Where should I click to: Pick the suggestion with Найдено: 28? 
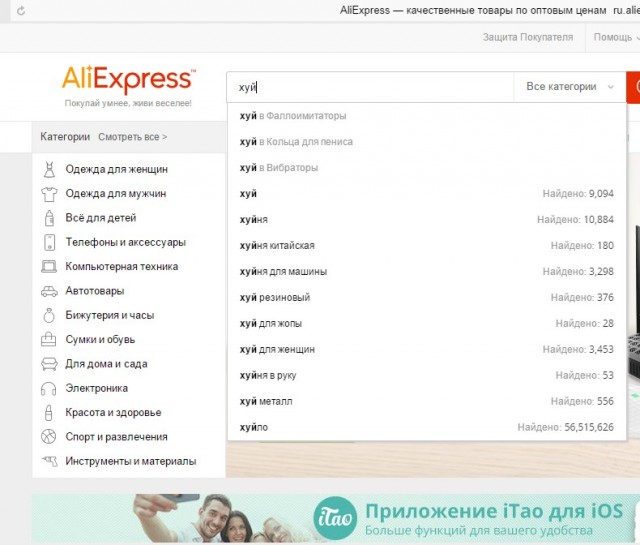coord(427,323)
